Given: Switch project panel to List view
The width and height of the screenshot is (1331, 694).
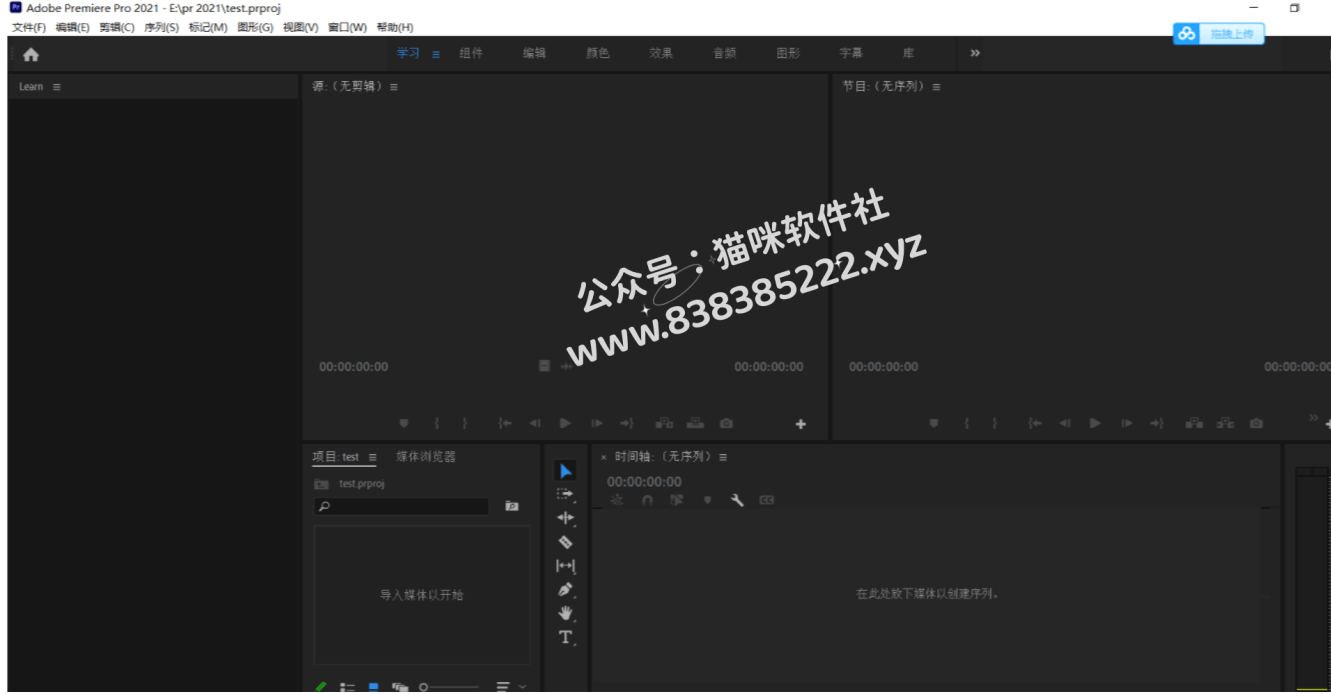Looking at the screenshot, I should [347, 687].
